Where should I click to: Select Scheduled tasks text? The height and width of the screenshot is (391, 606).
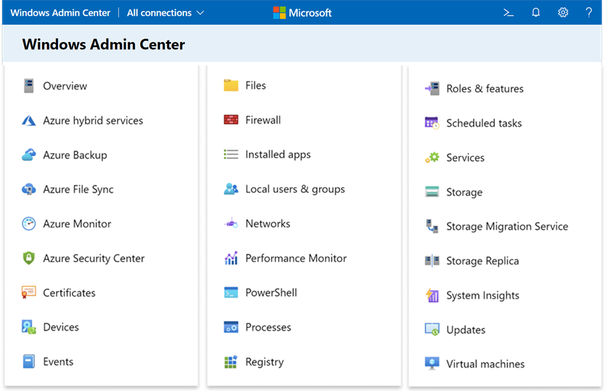click(484, 123)
